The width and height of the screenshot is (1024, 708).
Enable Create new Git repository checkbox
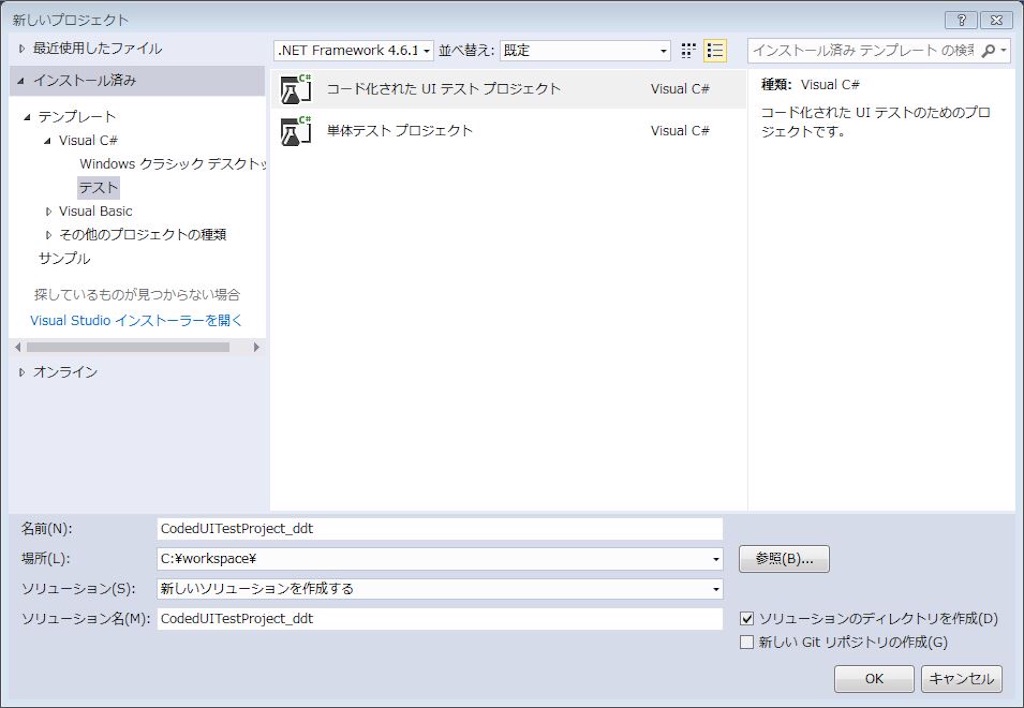point(747,642)
